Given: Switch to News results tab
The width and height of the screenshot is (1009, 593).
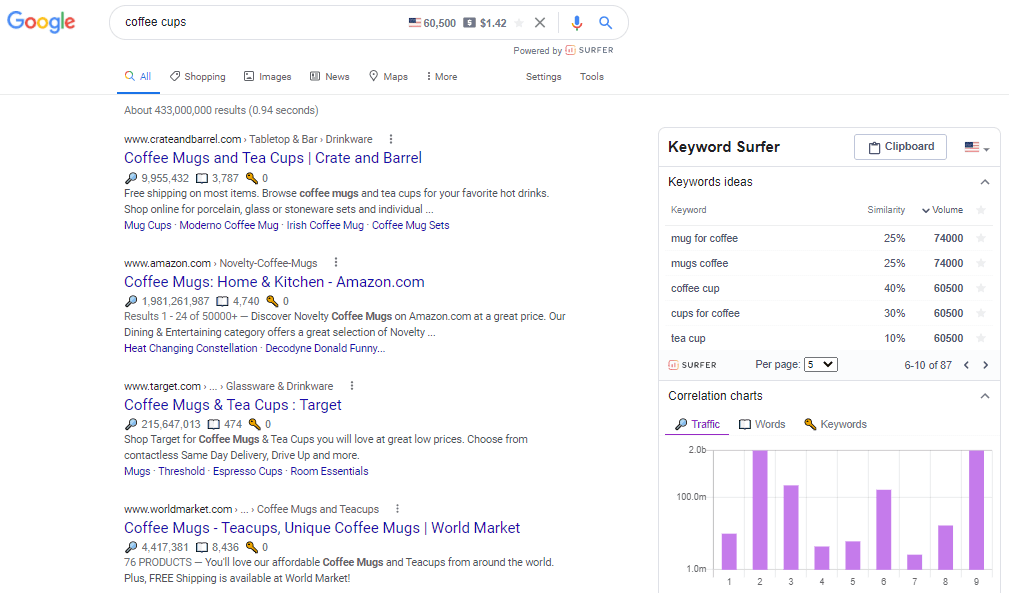Looking at the screenshot, I should point(329,77).
